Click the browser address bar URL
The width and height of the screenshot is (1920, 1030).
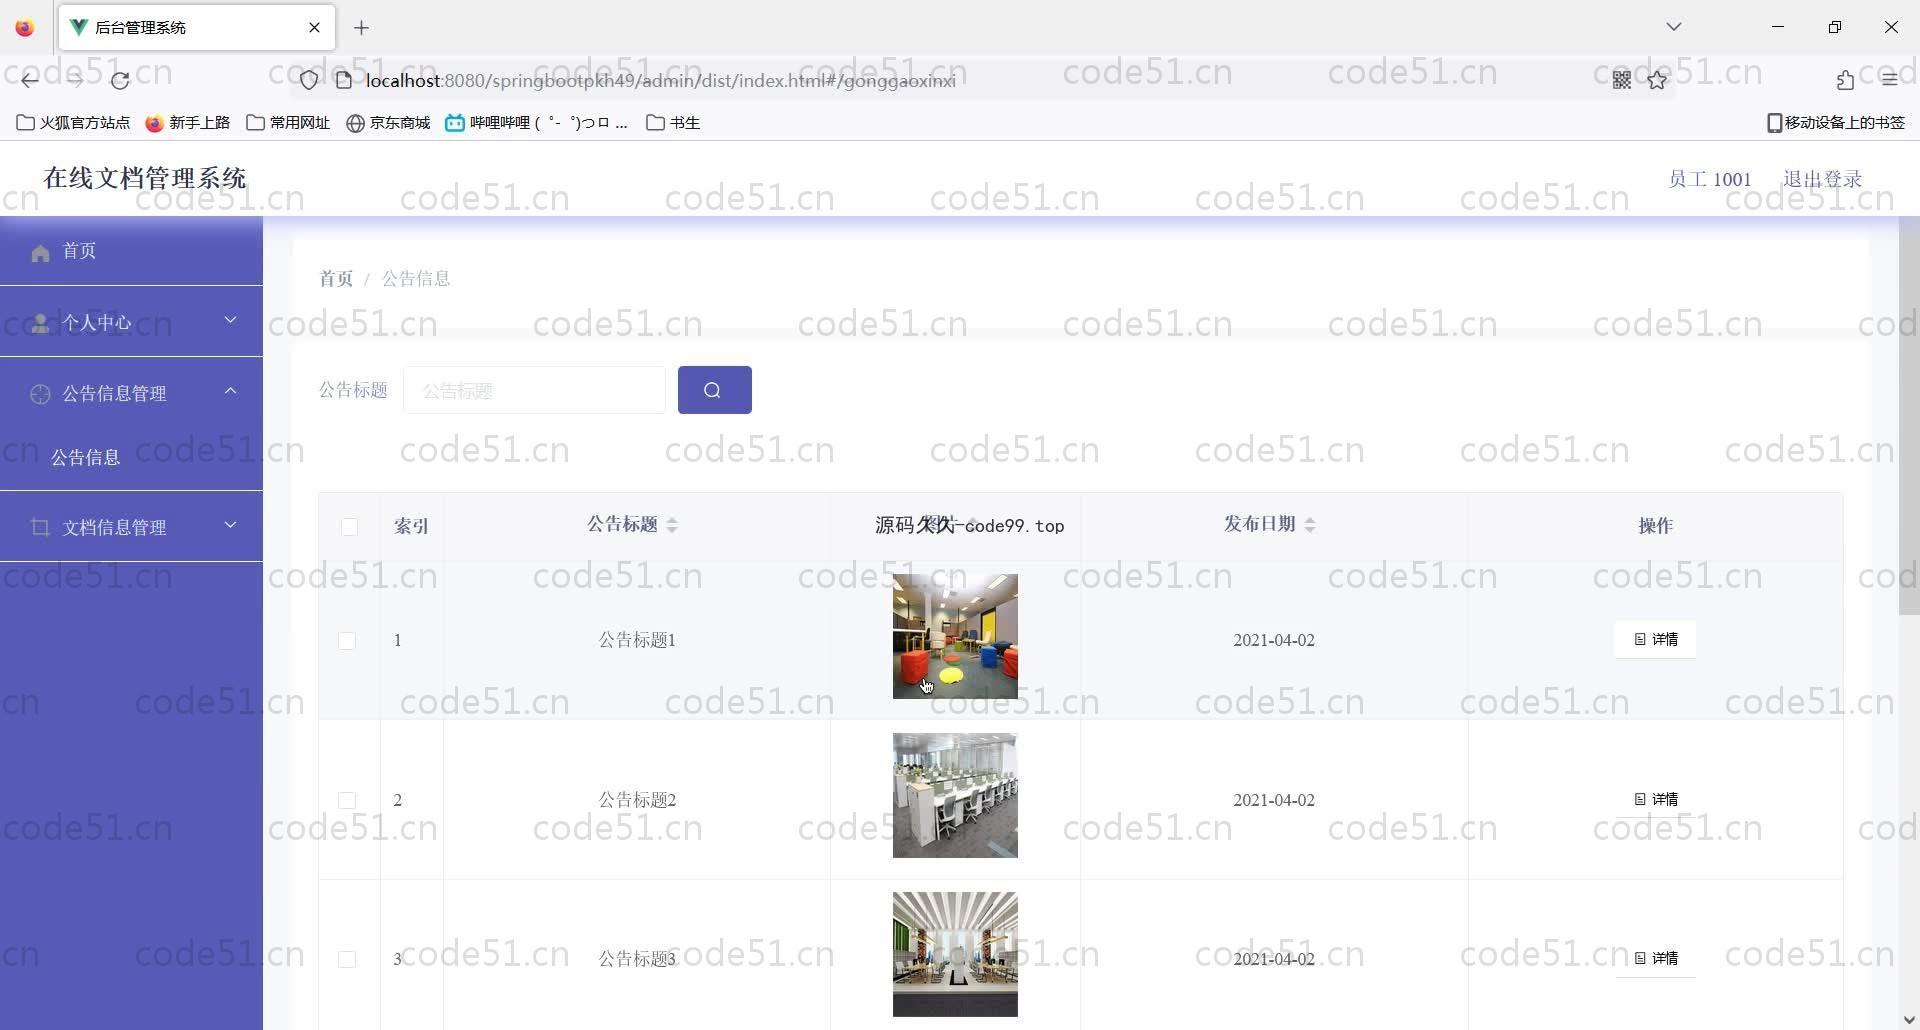pyautogui.click(x=660, y=80)
